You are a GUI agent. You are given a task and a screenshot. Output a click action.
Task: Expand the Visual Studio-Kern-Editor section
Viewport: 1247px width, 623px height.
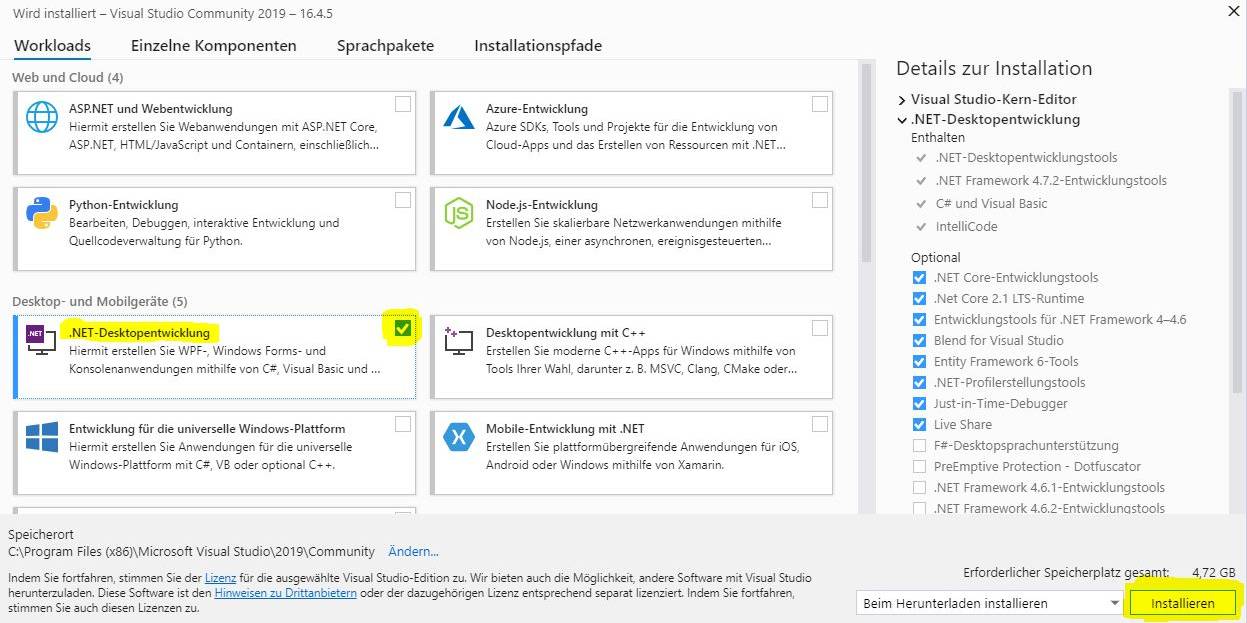(902, 100)
